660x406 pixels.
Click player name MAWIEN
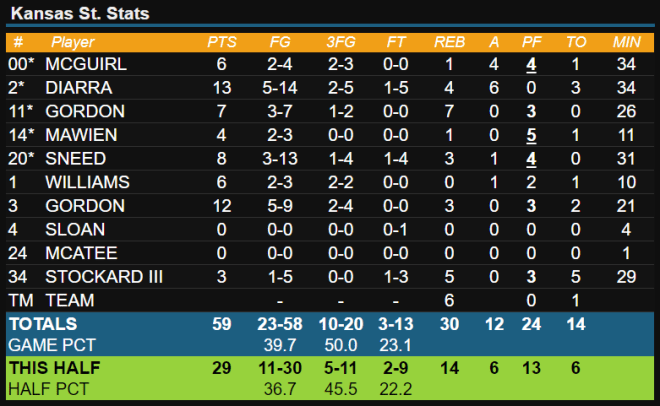81,135
